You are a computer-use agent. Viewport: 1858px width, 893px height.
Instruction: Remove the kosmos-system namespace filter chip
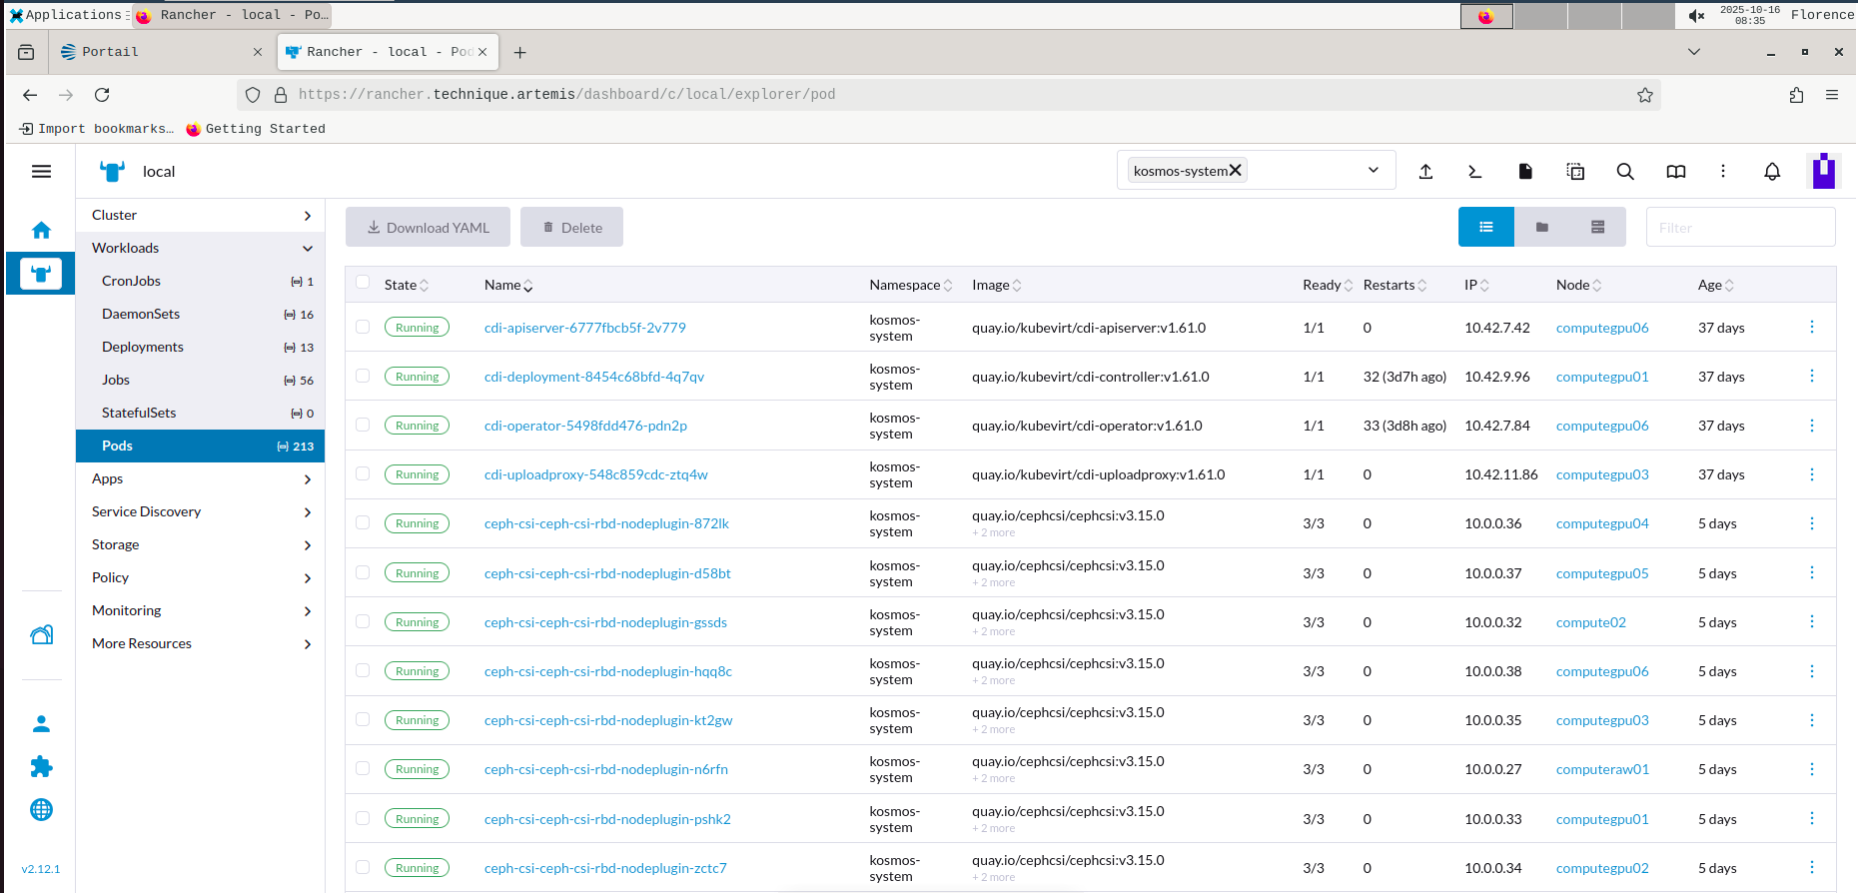click(x=1236, y=170)
